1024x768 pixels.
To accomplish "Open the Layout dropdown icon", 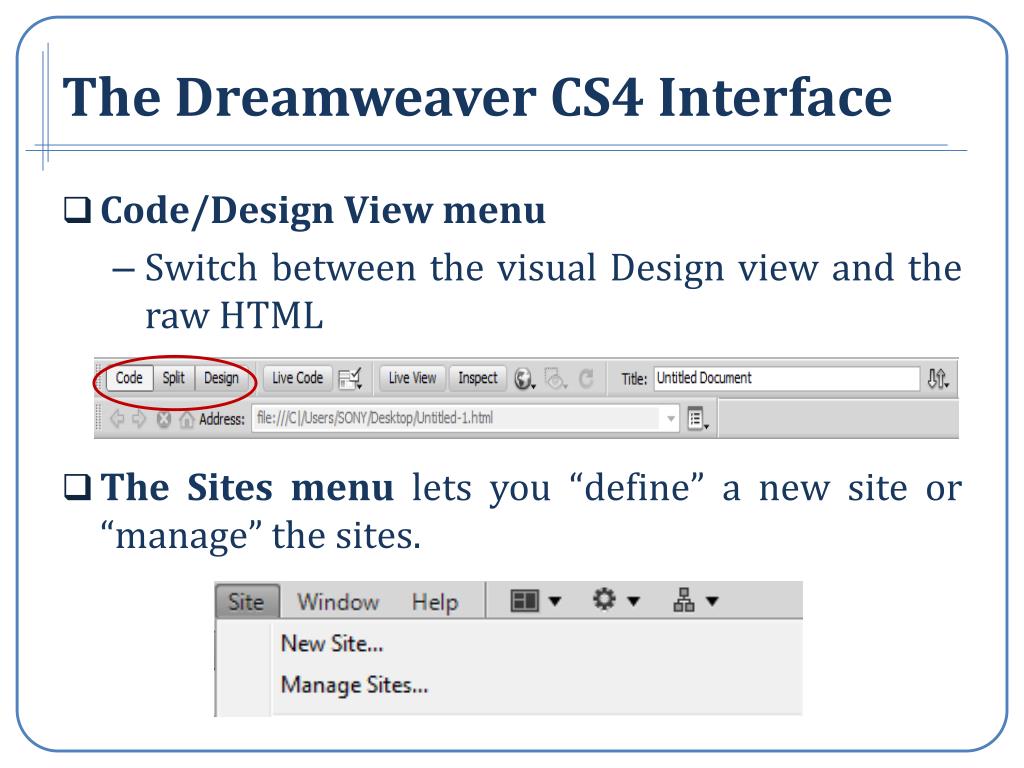I will point(536,601).
